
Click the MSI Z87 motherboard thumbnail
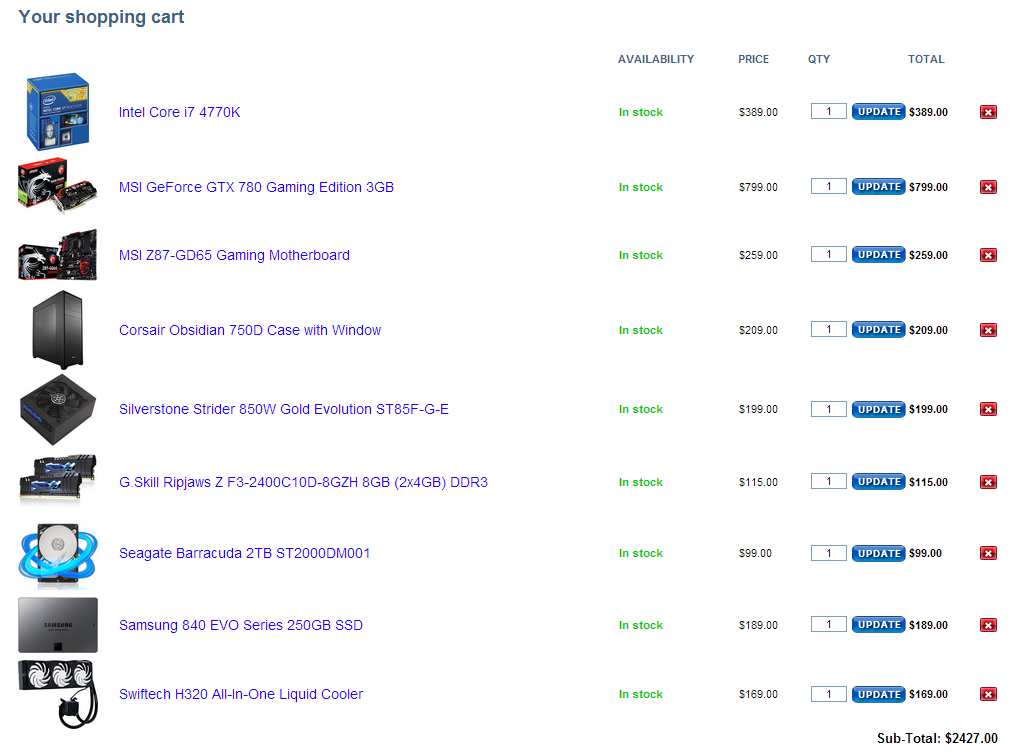57,255
